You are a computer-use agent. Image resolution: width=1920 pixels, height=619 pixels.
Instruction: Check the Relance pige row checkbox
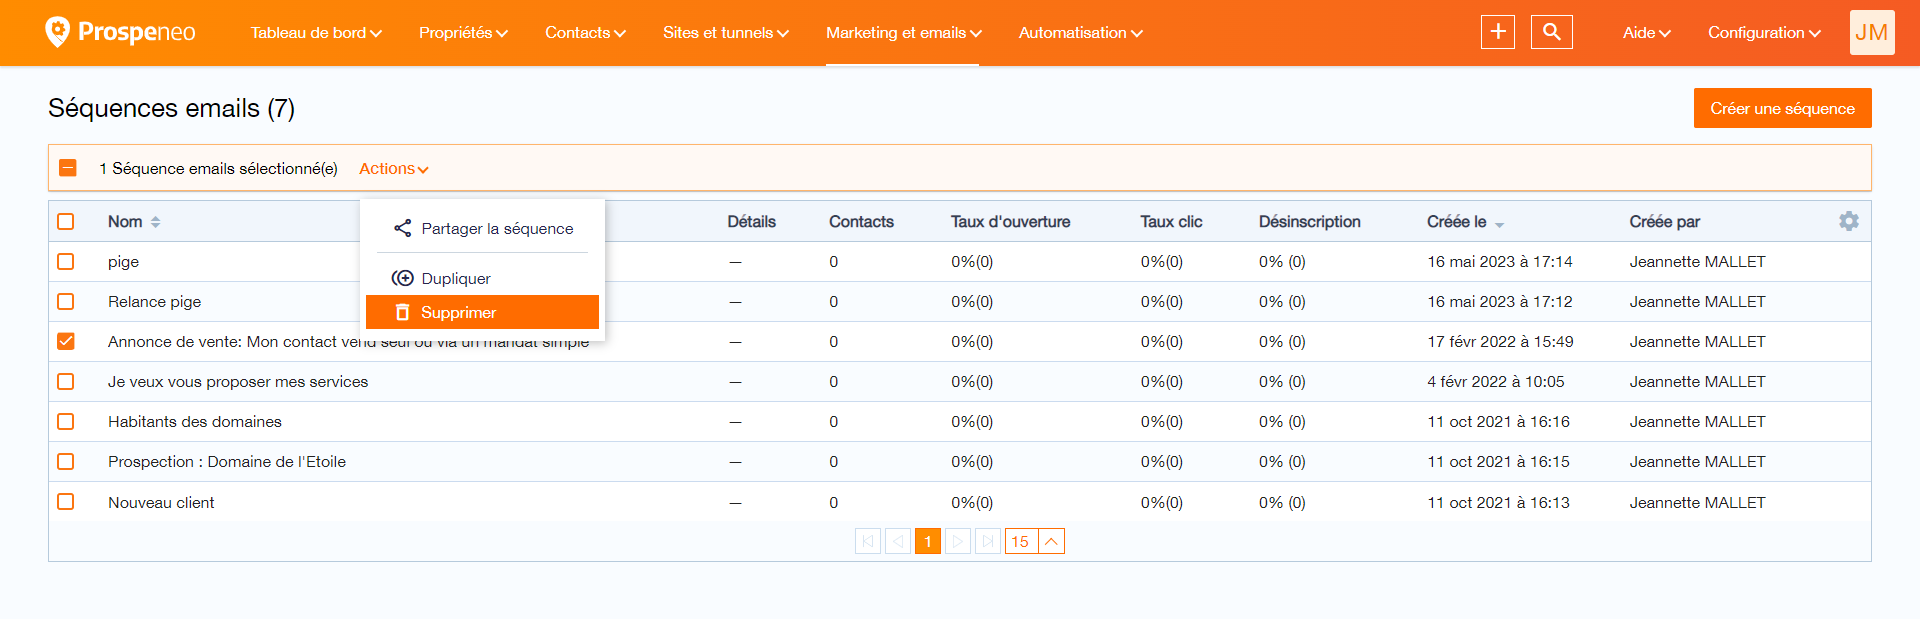tap(66, 301)
